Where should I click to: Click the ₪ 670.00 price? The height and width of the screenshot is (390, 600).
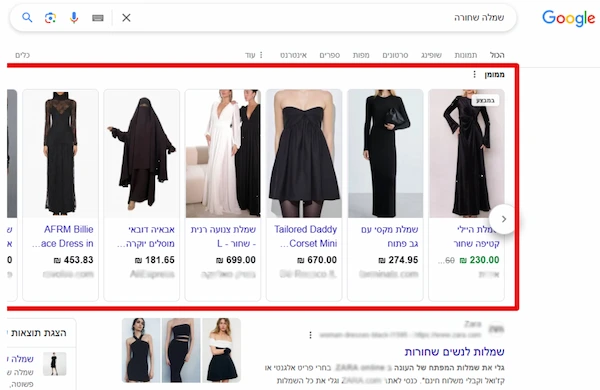317,260
